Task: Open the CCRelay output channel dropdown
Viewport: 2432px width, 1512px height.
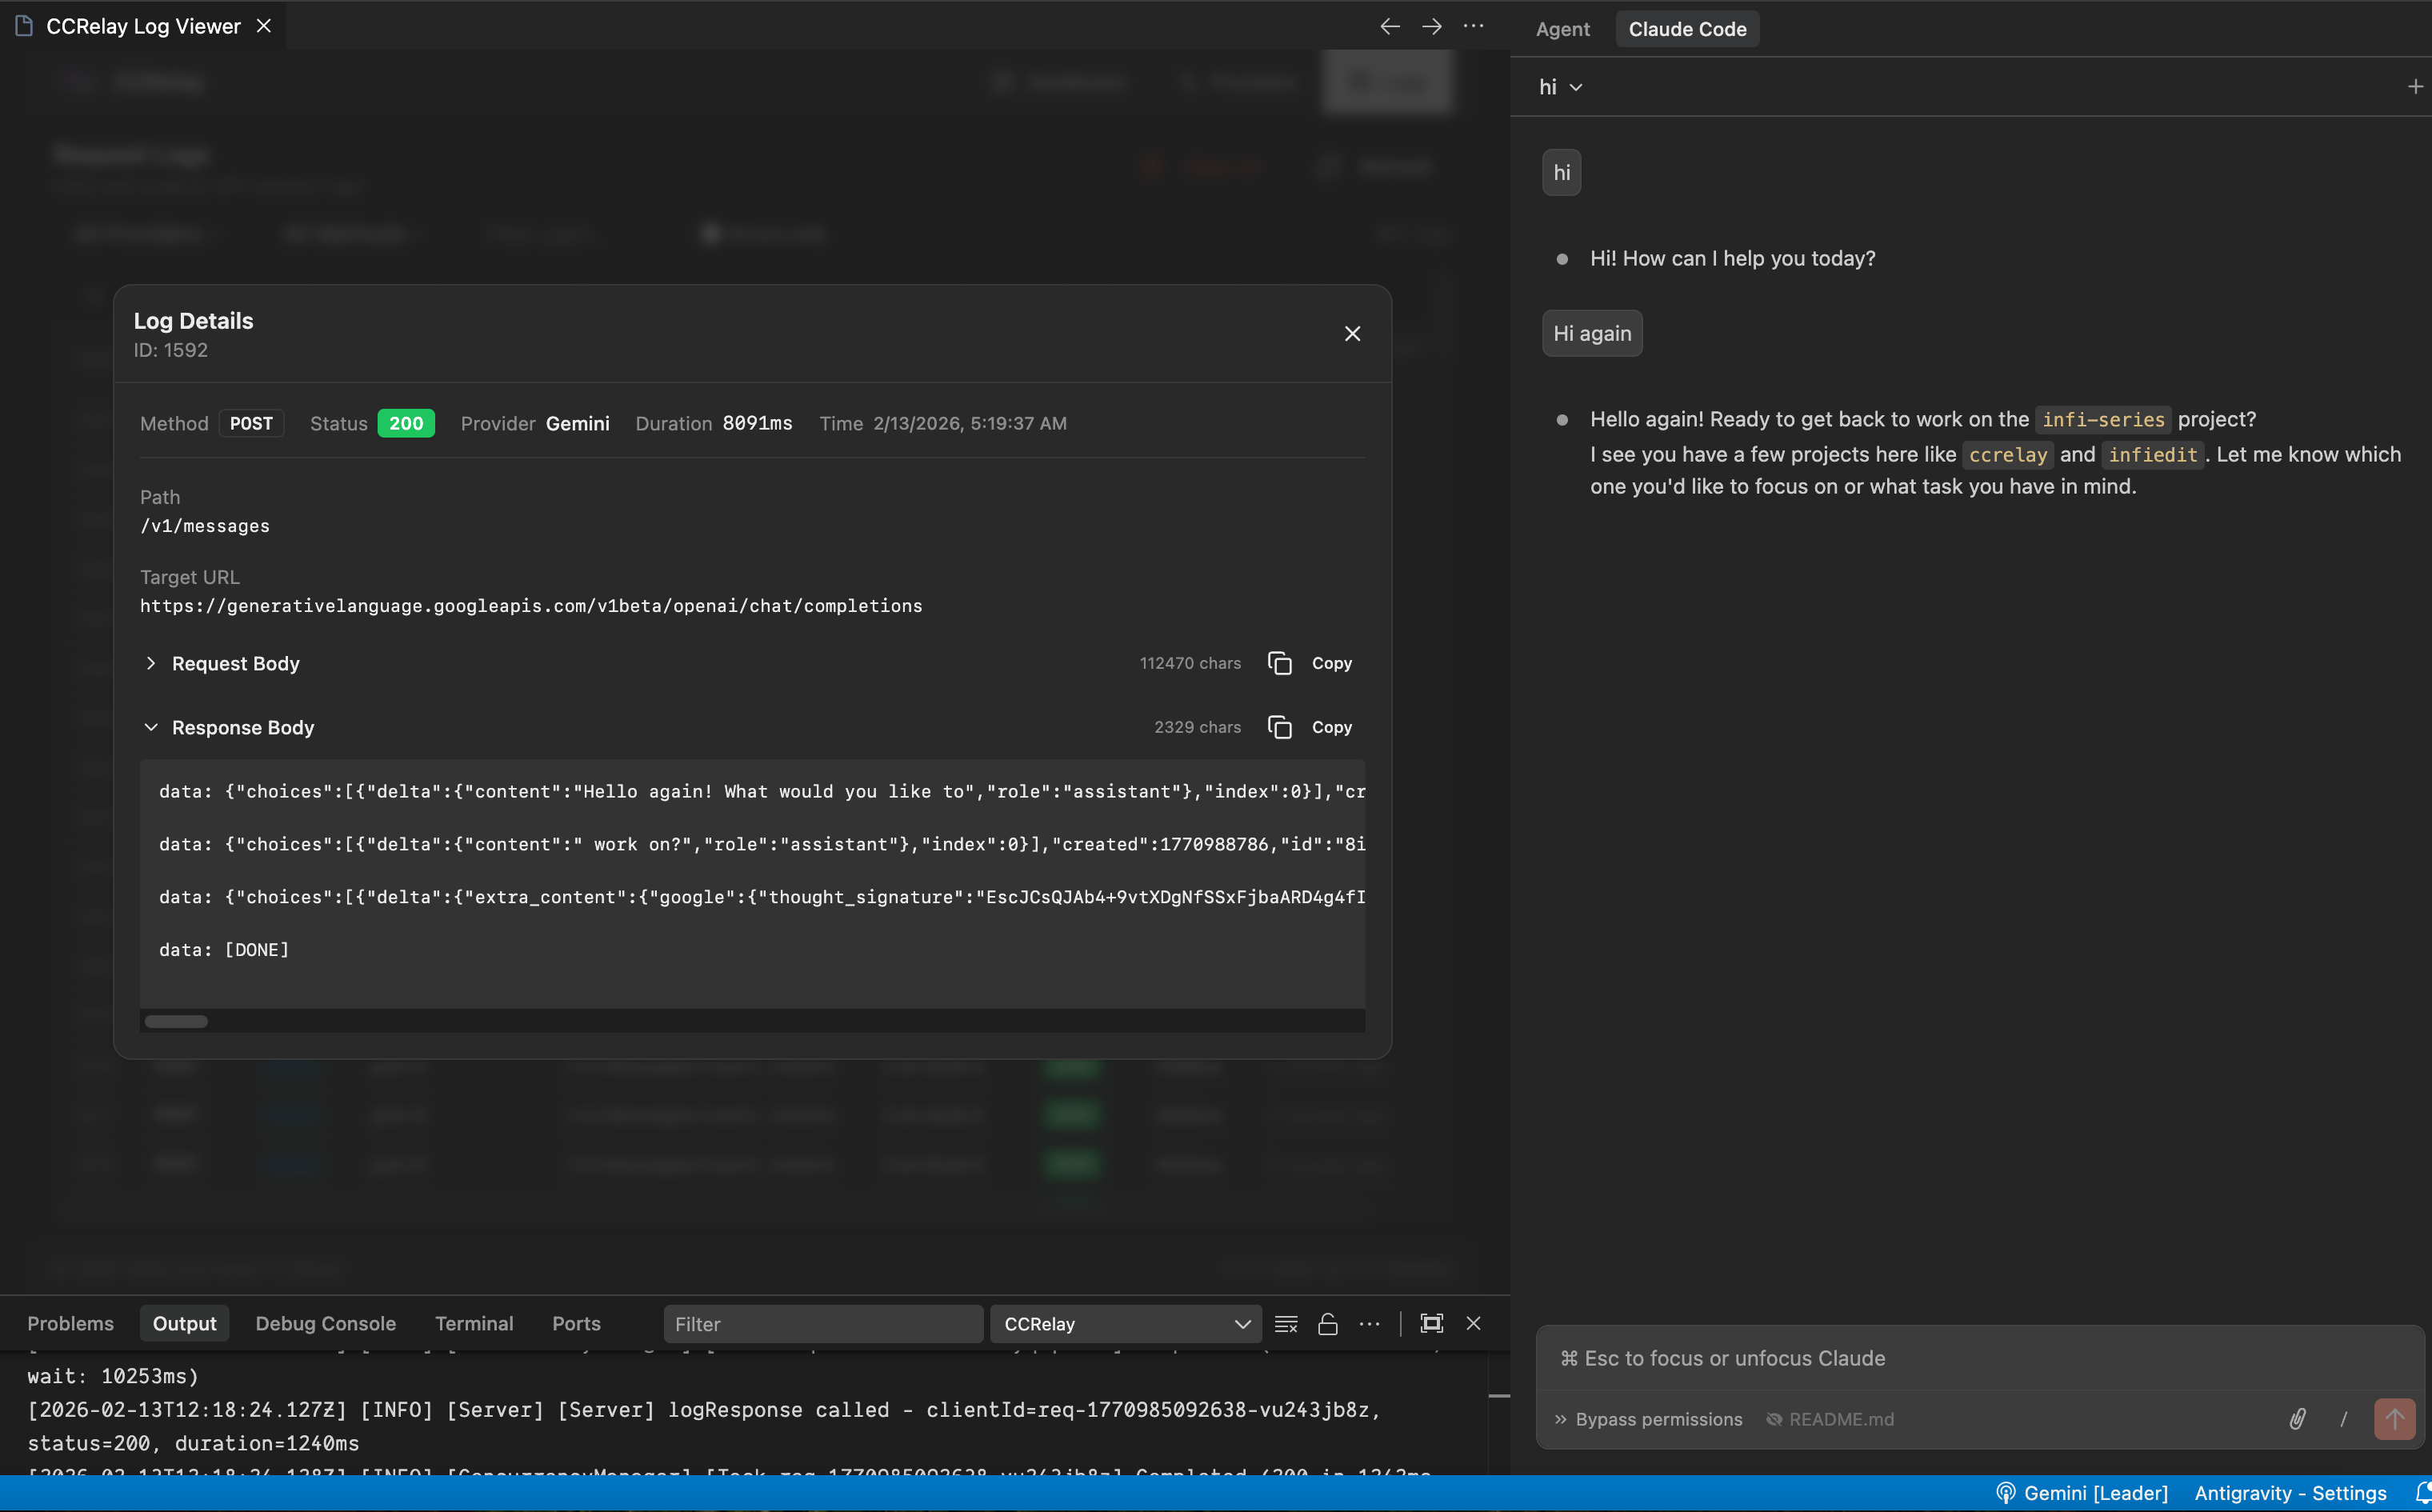Action: point(1125,1324)
